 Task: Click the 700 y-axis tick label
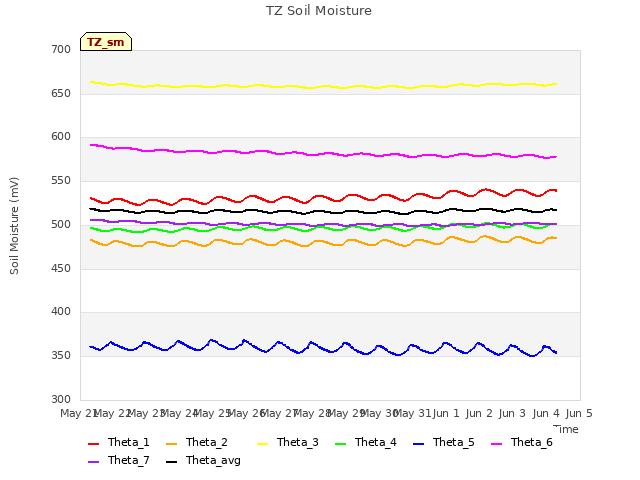61,49
